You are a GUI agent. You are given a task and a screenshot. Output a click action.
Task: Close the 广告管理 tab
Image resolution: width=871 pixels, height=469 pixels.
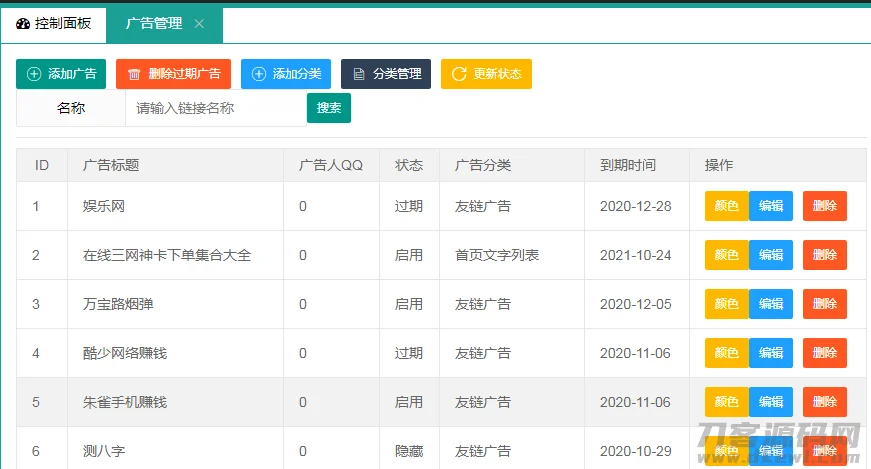(x=199, y=24)
